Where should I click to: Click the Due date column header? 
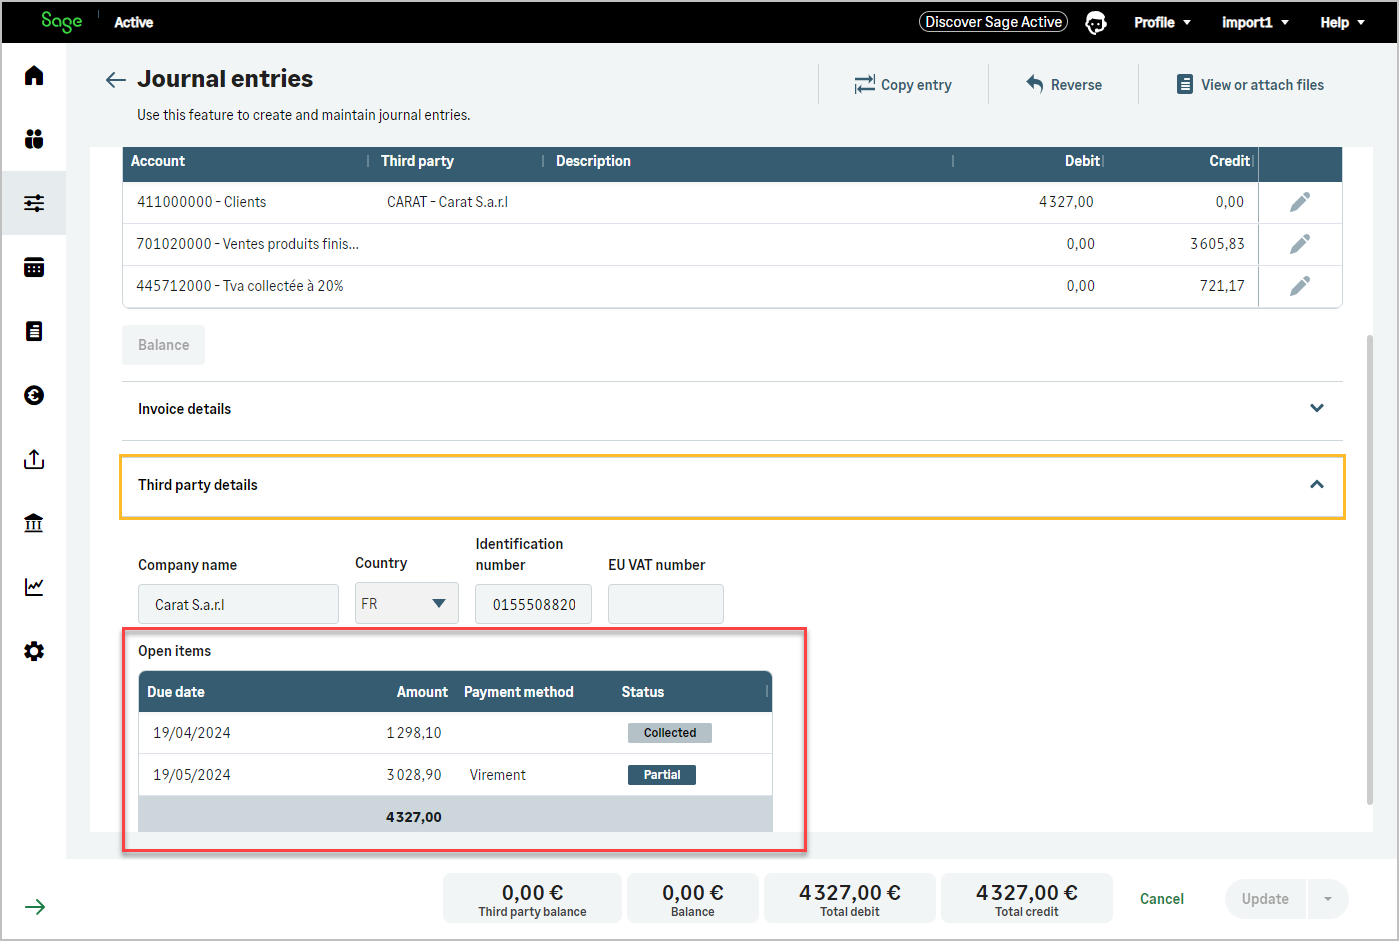(176, 692)
